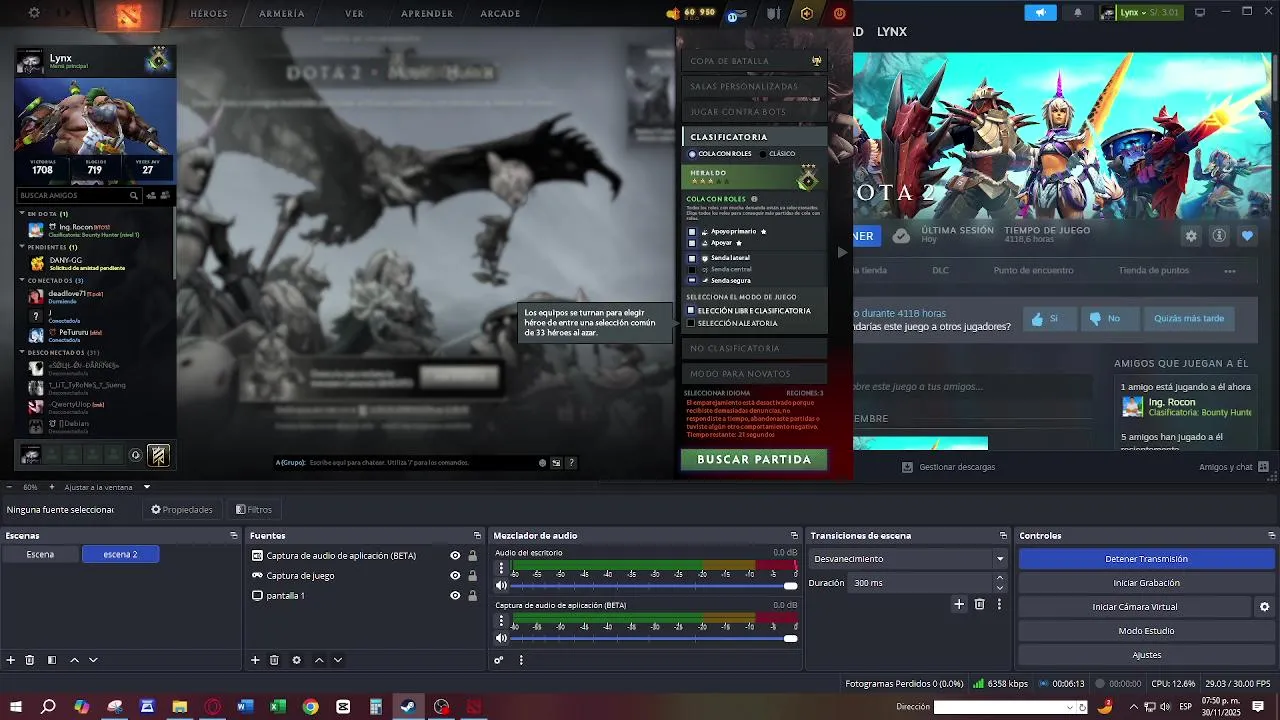The height and width of the screenshot is (720, 1280).
Task: Open audio mixer menu dots at bottom
Action: (521, 660)
